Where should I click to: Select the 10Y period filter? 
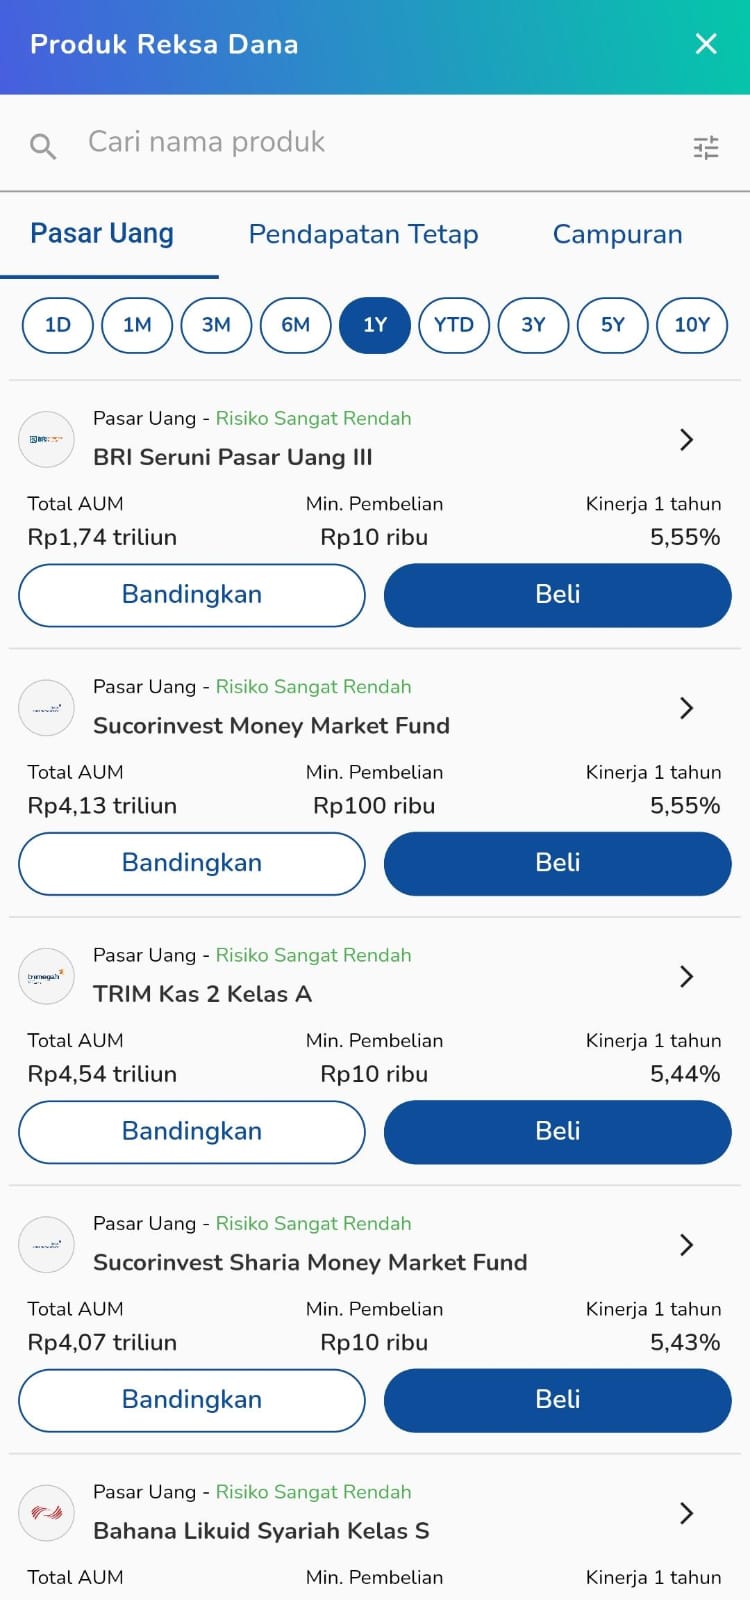coord(692,325)
